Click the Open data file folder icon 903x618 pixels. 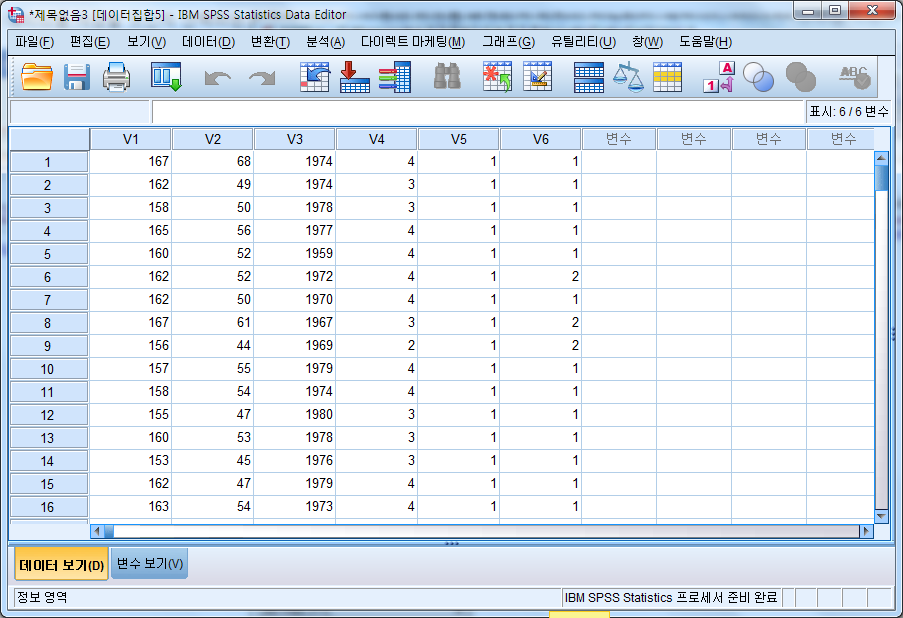(x=37, y=77)
